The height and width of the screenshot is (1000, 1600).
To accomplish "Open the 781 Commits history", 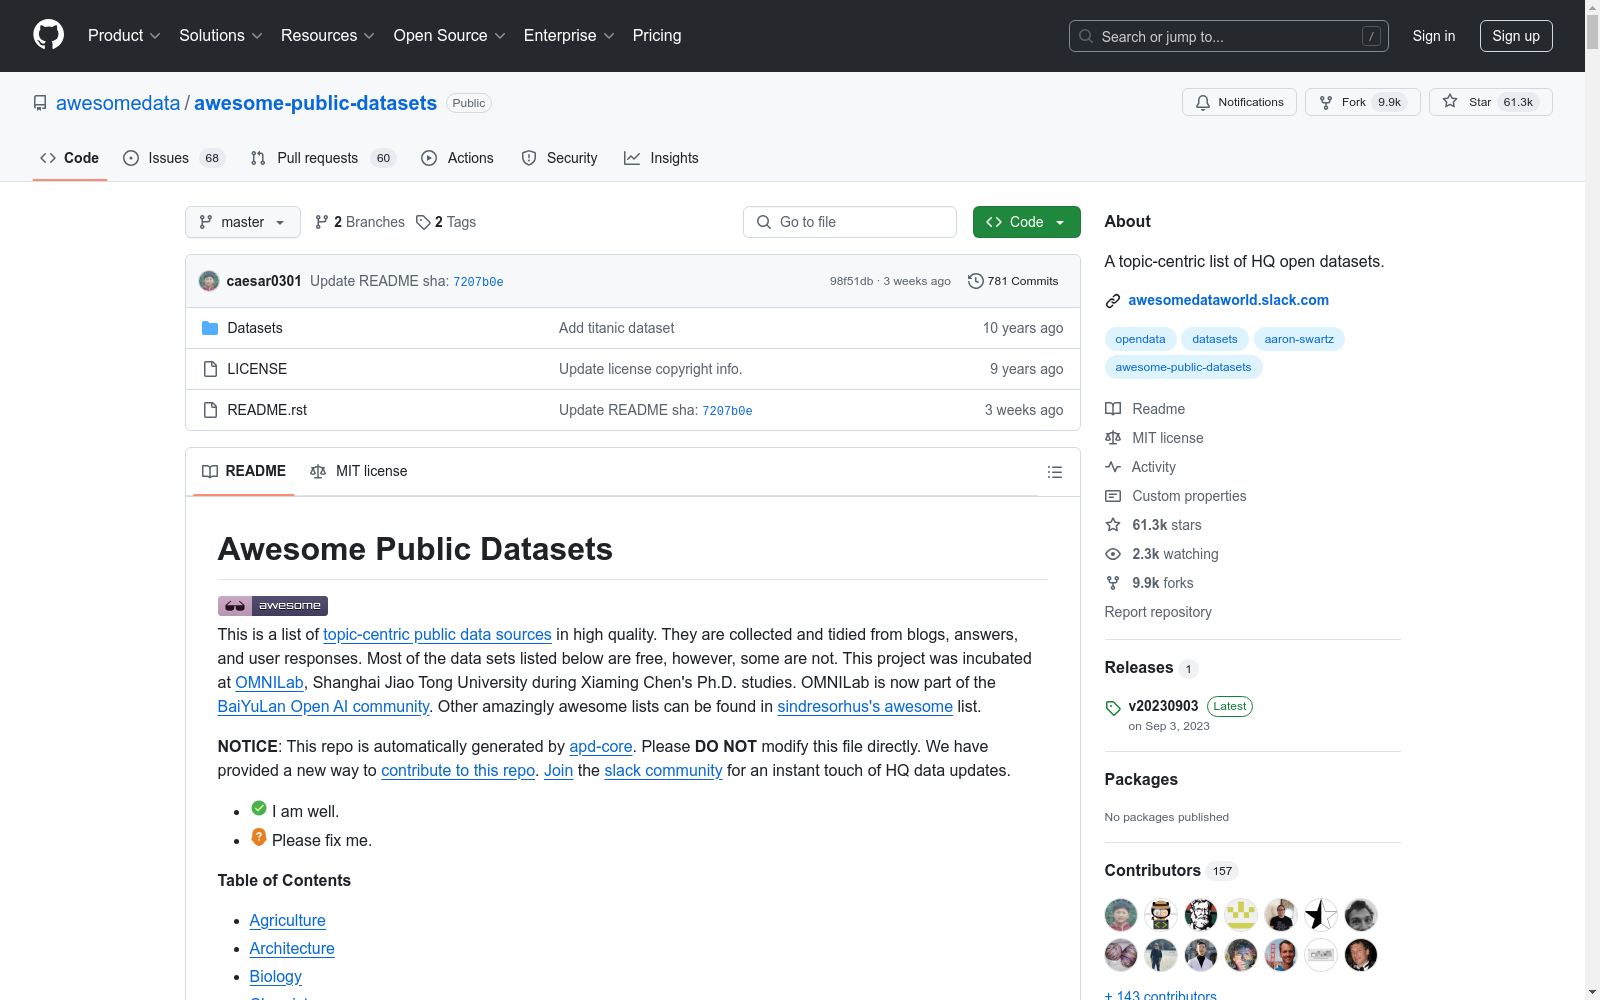I will click(x=1013, y=281).
